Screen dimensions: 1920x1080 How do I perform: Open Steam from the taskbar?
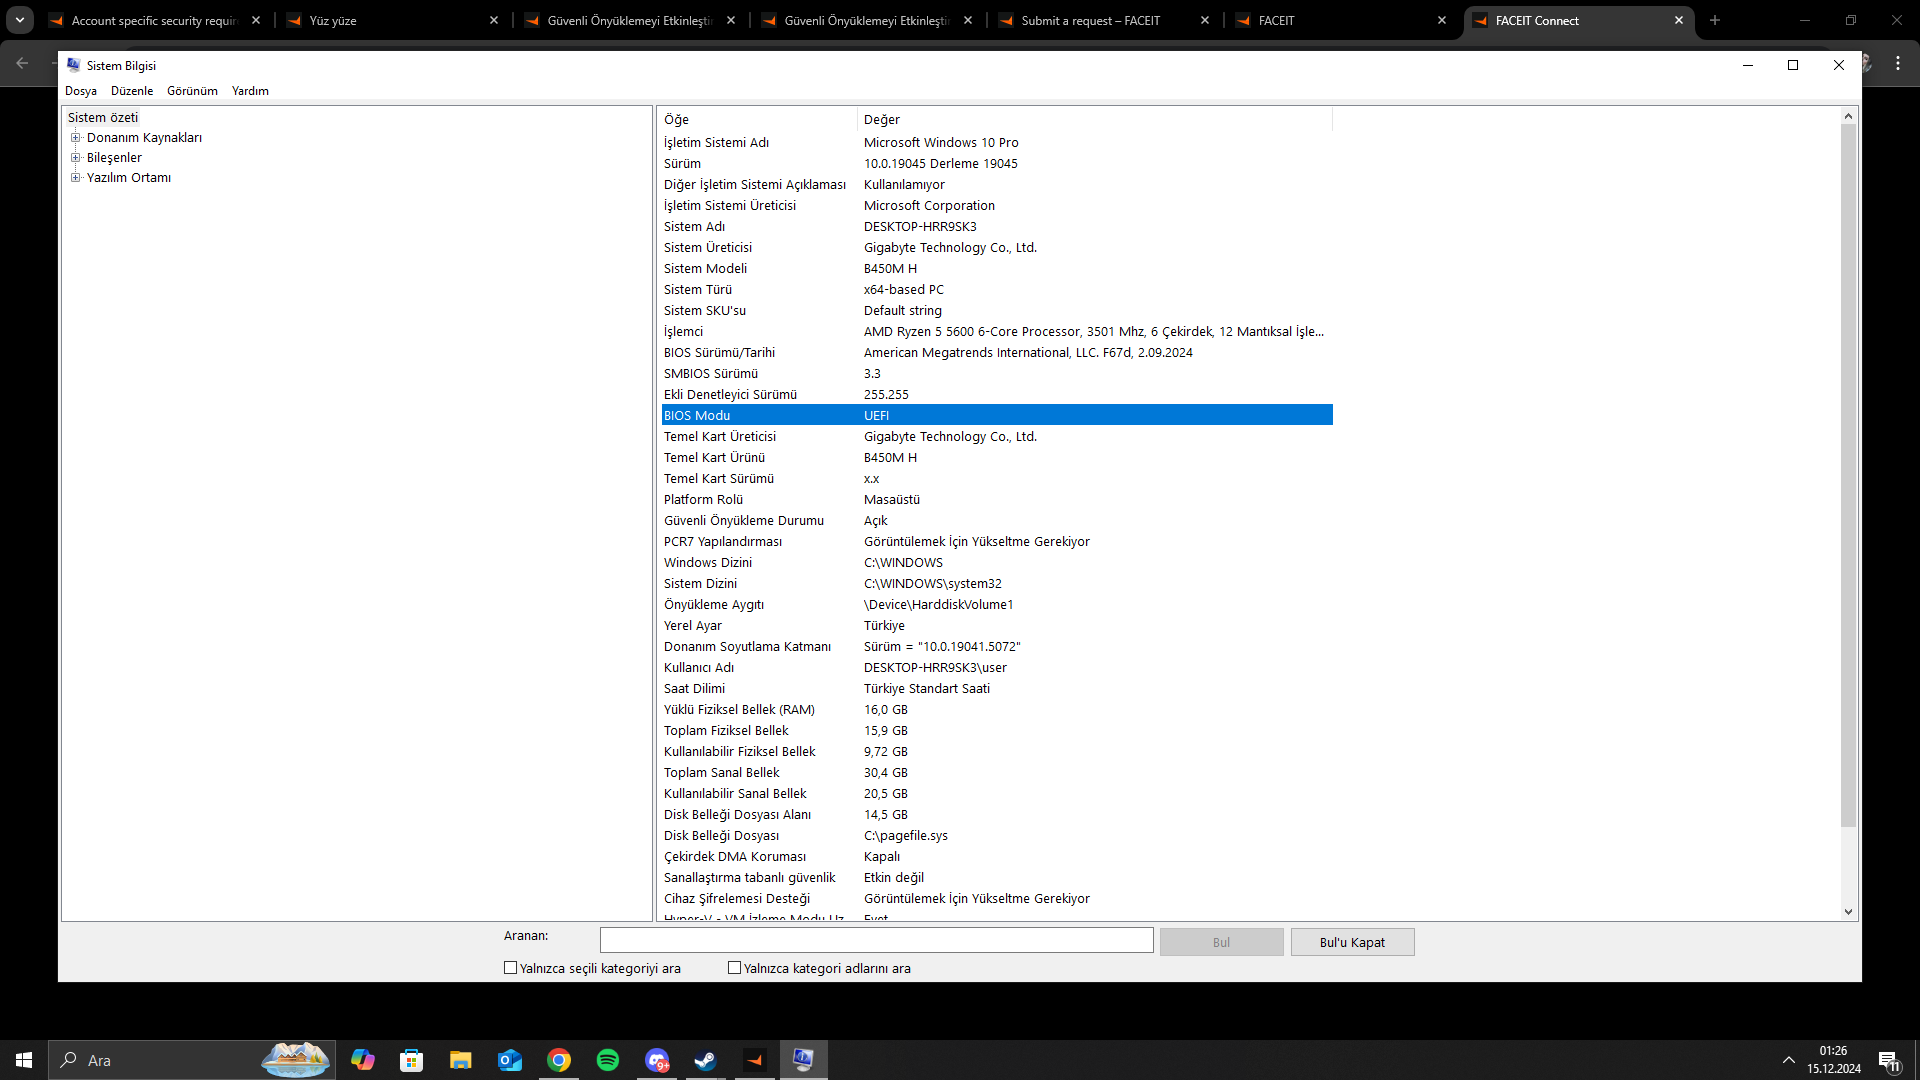(x=705, y=1060)
